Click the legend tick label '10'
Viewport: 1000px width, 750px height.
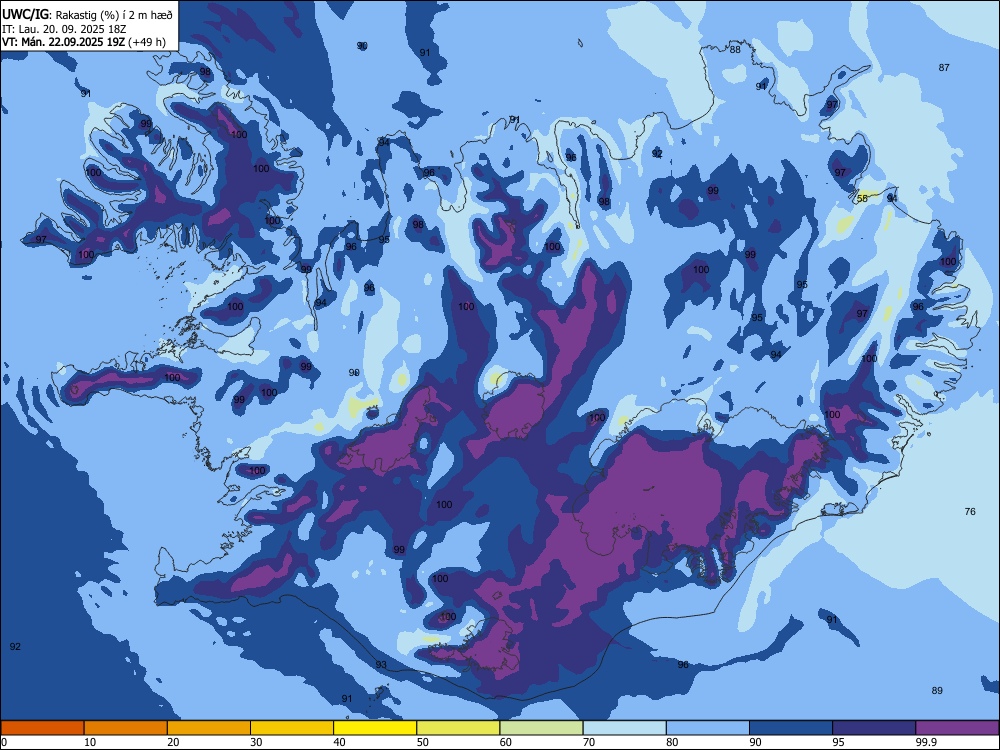(90, 742)
